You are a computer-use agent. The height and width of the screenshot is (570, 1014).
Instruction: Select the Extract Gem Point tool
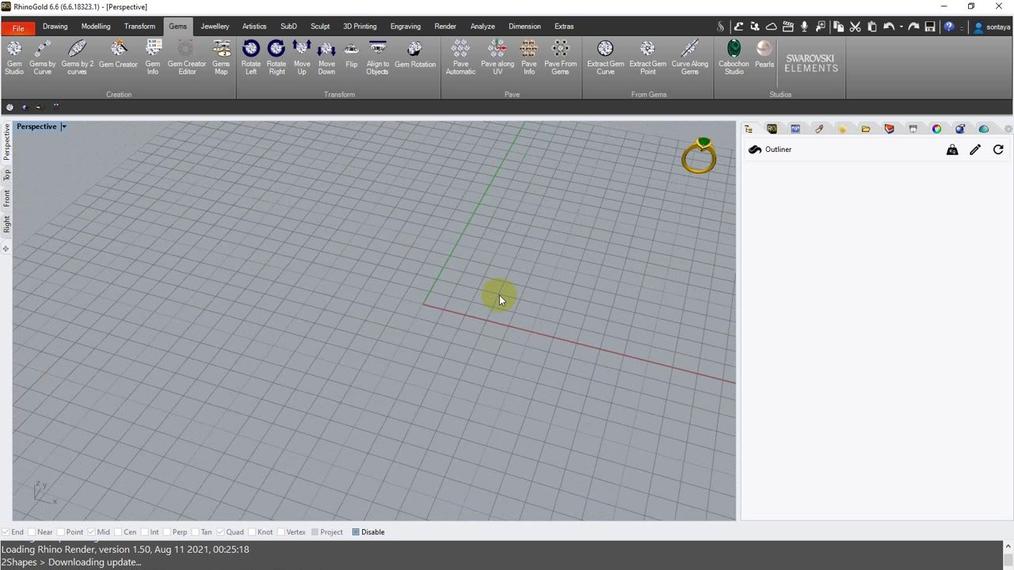click(647, 57)
